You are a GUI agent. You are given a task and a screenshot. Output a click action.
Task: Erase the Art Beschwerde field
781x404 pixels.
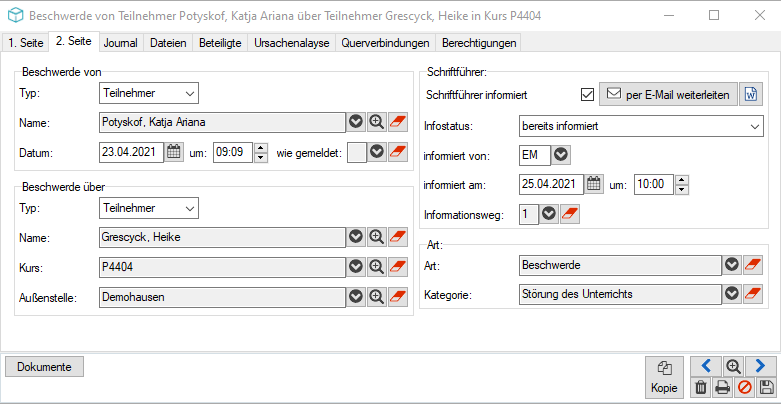pyautogui.click(x=753, y=265)
